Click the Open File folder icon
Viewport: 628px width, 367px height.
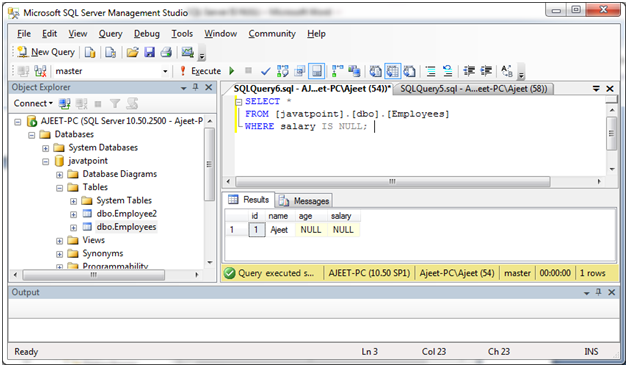(133, 52)
